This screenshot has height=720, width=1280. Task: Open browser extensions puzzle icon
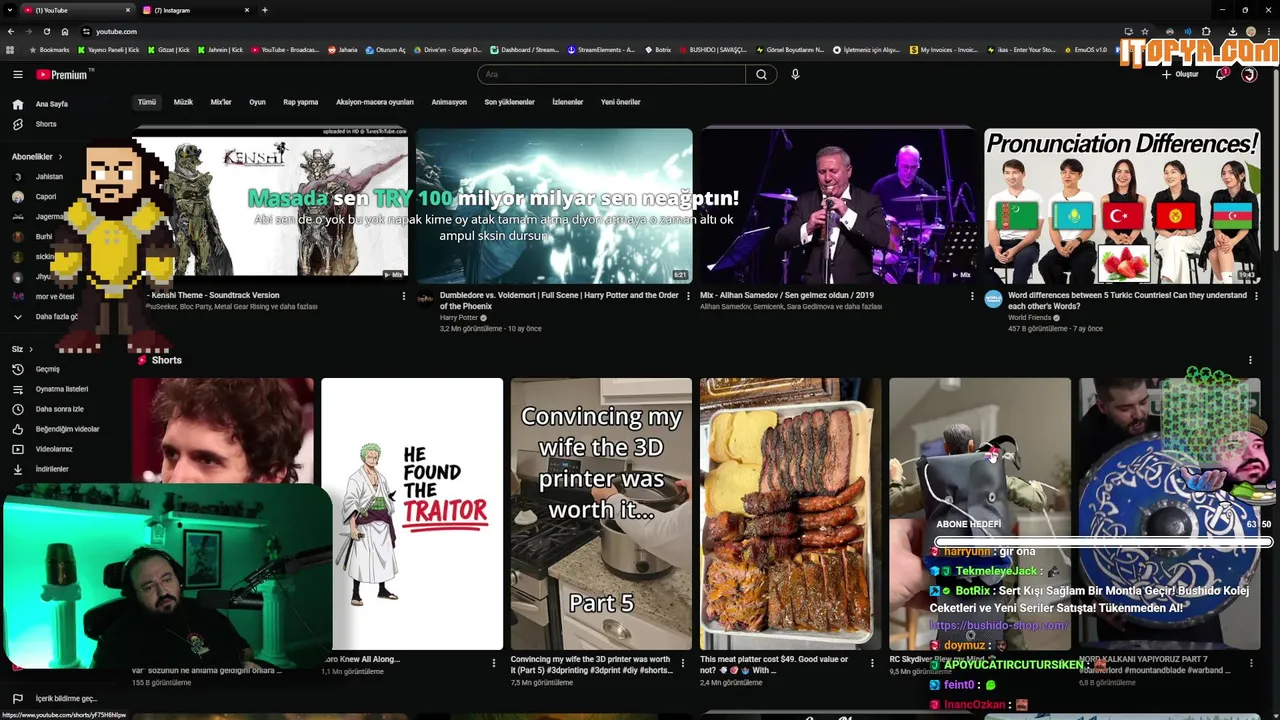point(1206,31)
